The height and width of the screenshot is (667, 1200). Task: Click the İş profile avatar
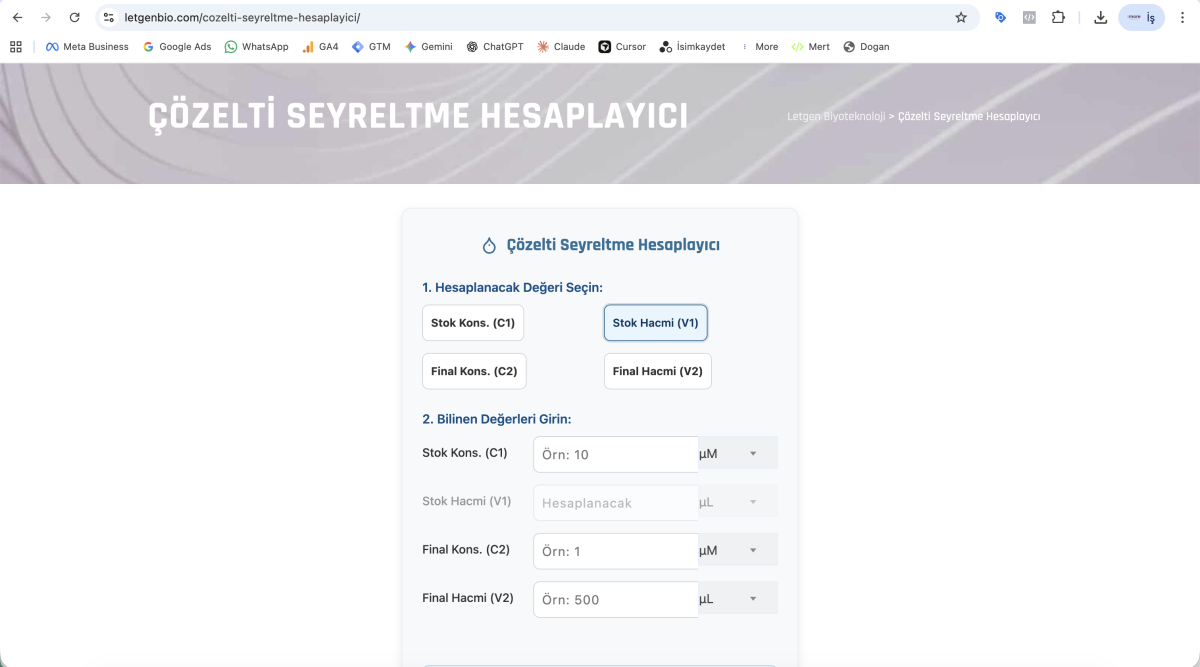coord(1141,17)
